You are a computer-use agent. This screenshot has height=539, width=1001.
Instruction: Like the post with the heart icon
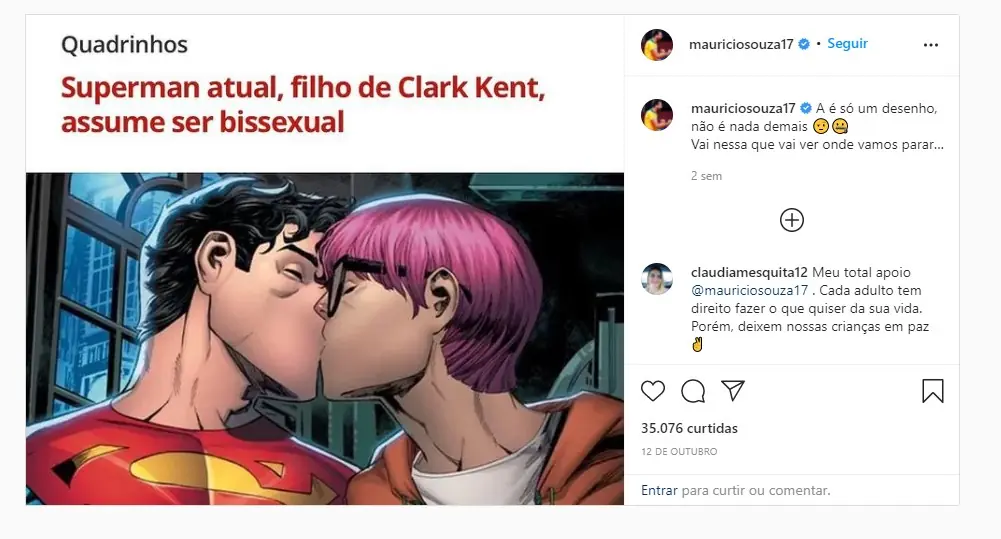point(653,391)
